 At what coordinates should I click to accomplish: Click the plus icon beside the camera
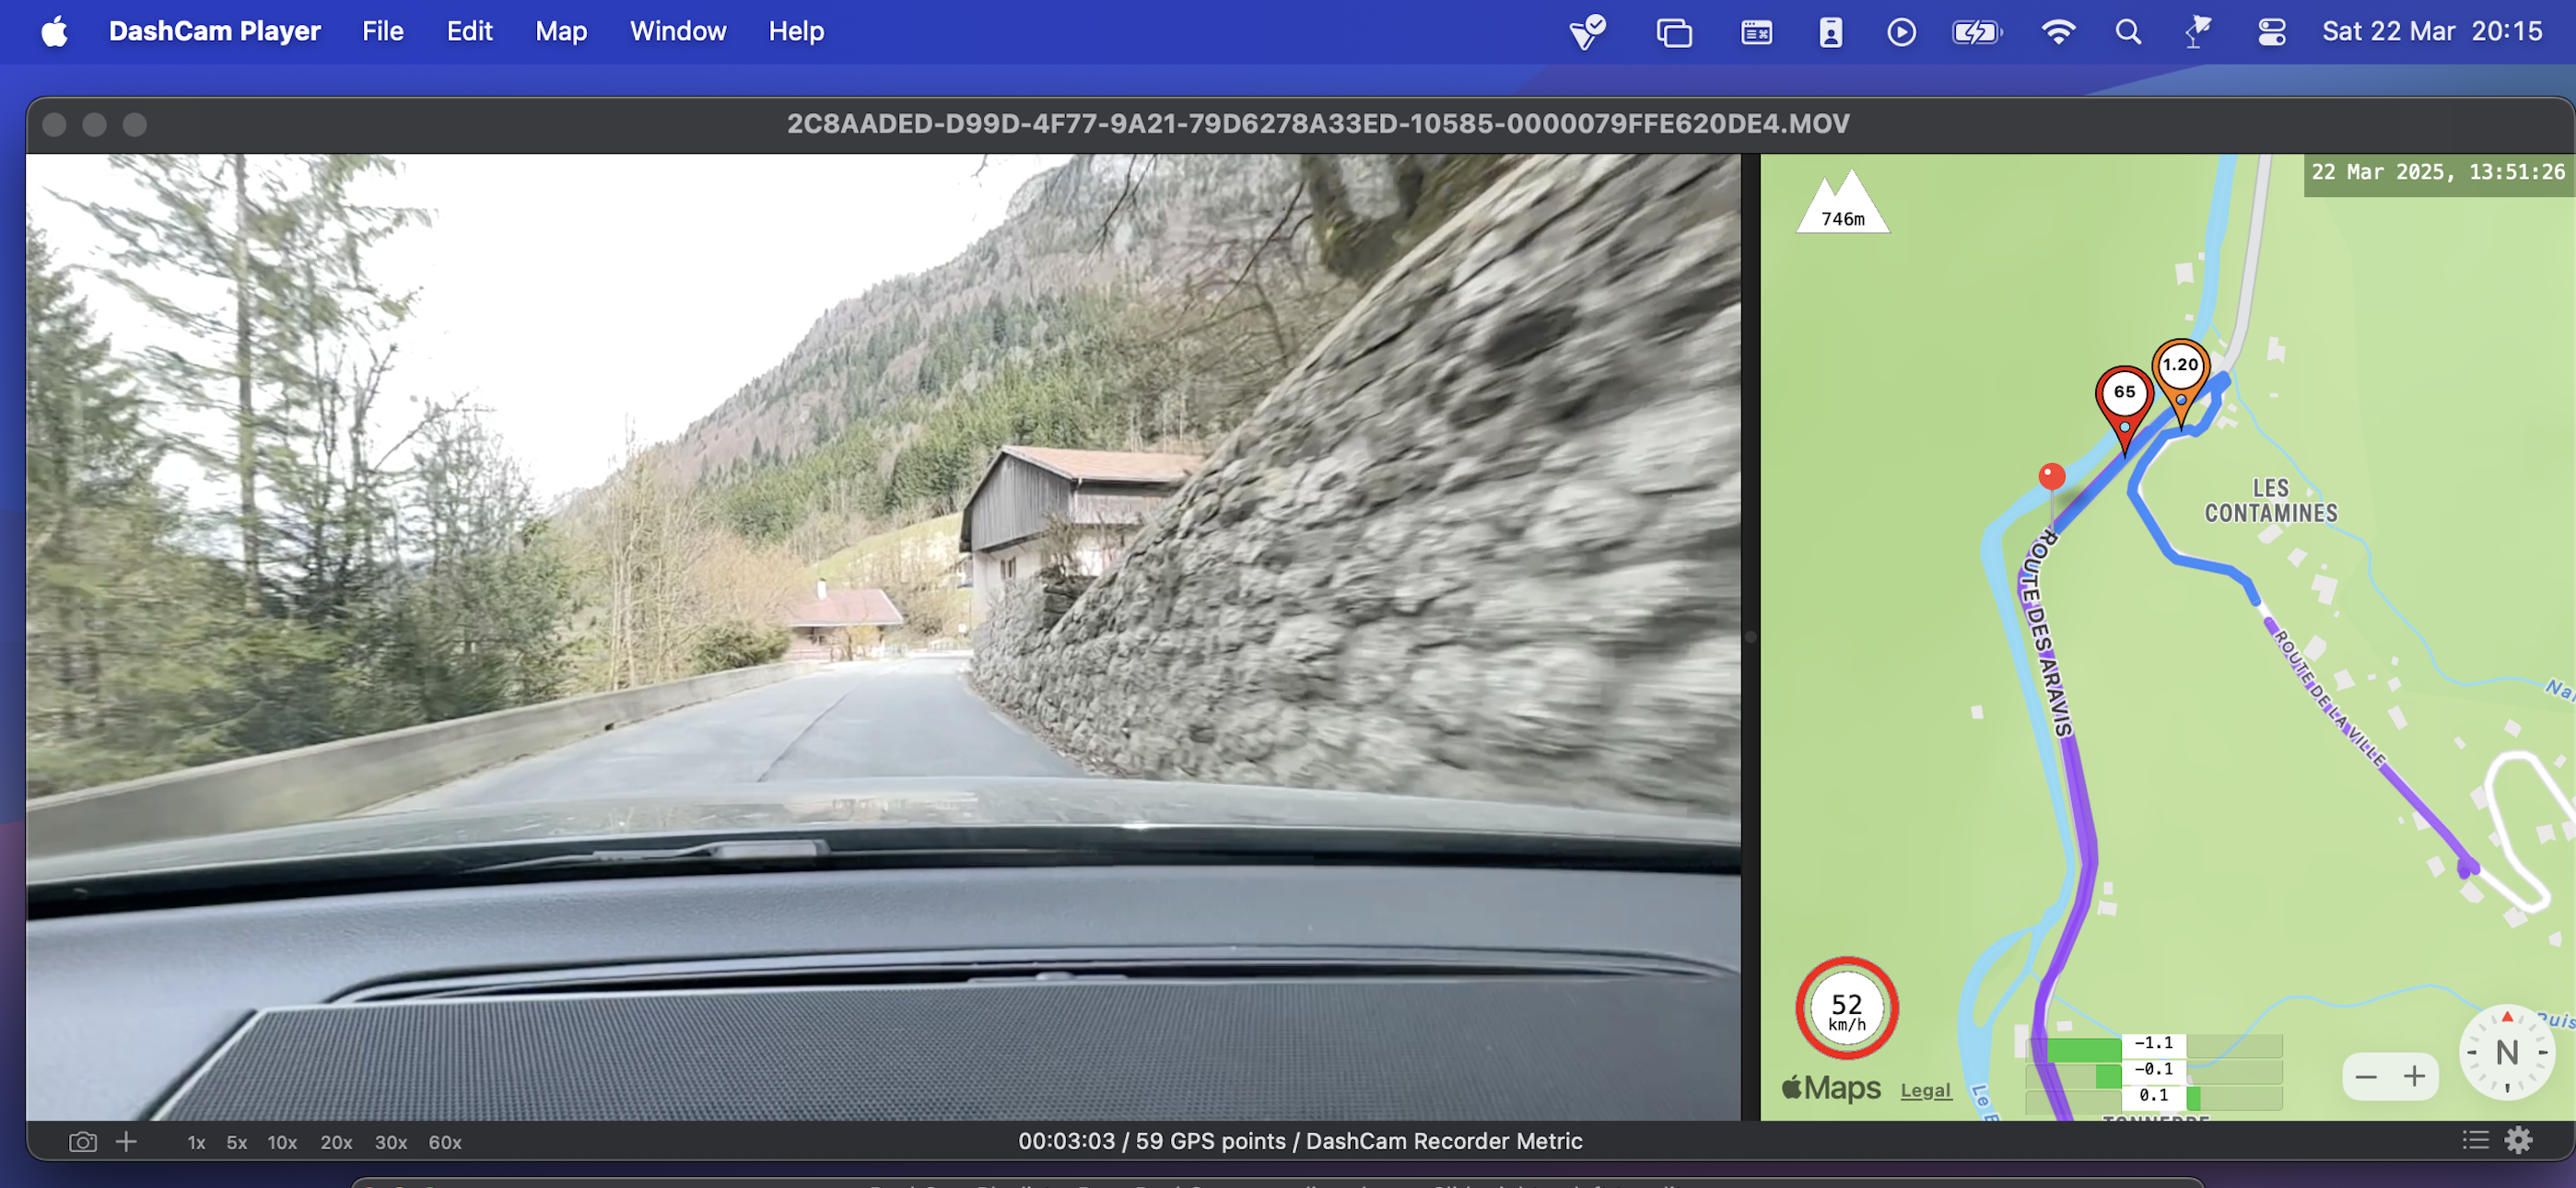click(126, 1141)
